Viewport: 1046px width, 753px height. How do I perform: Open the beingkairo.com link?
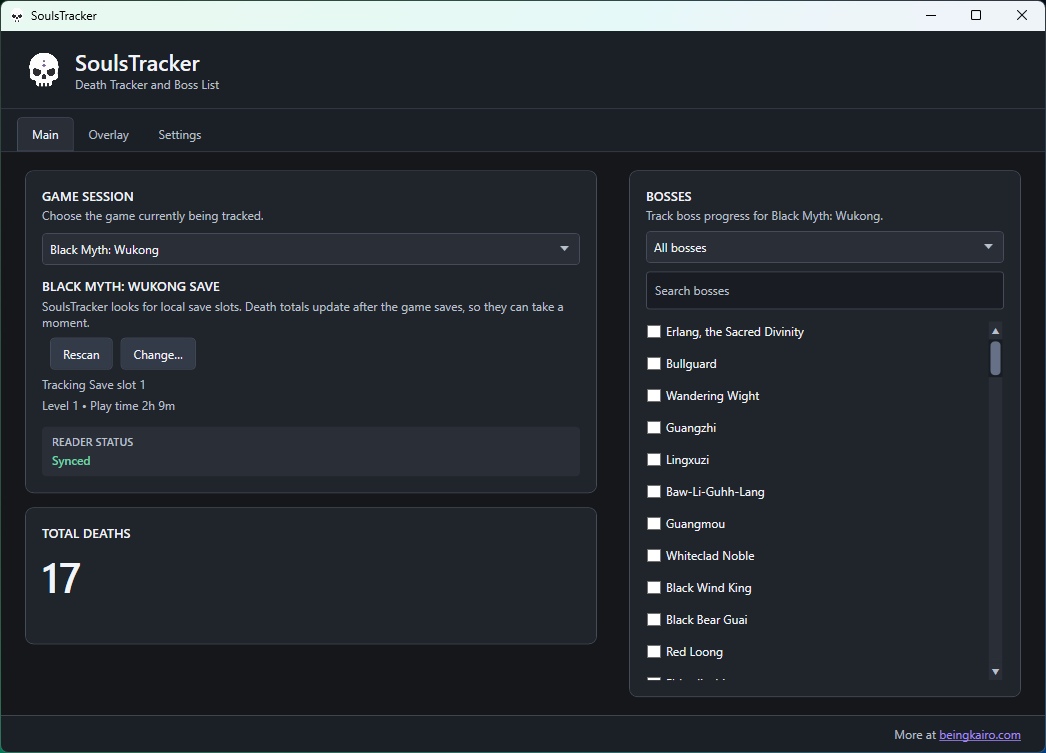[979, 734]
